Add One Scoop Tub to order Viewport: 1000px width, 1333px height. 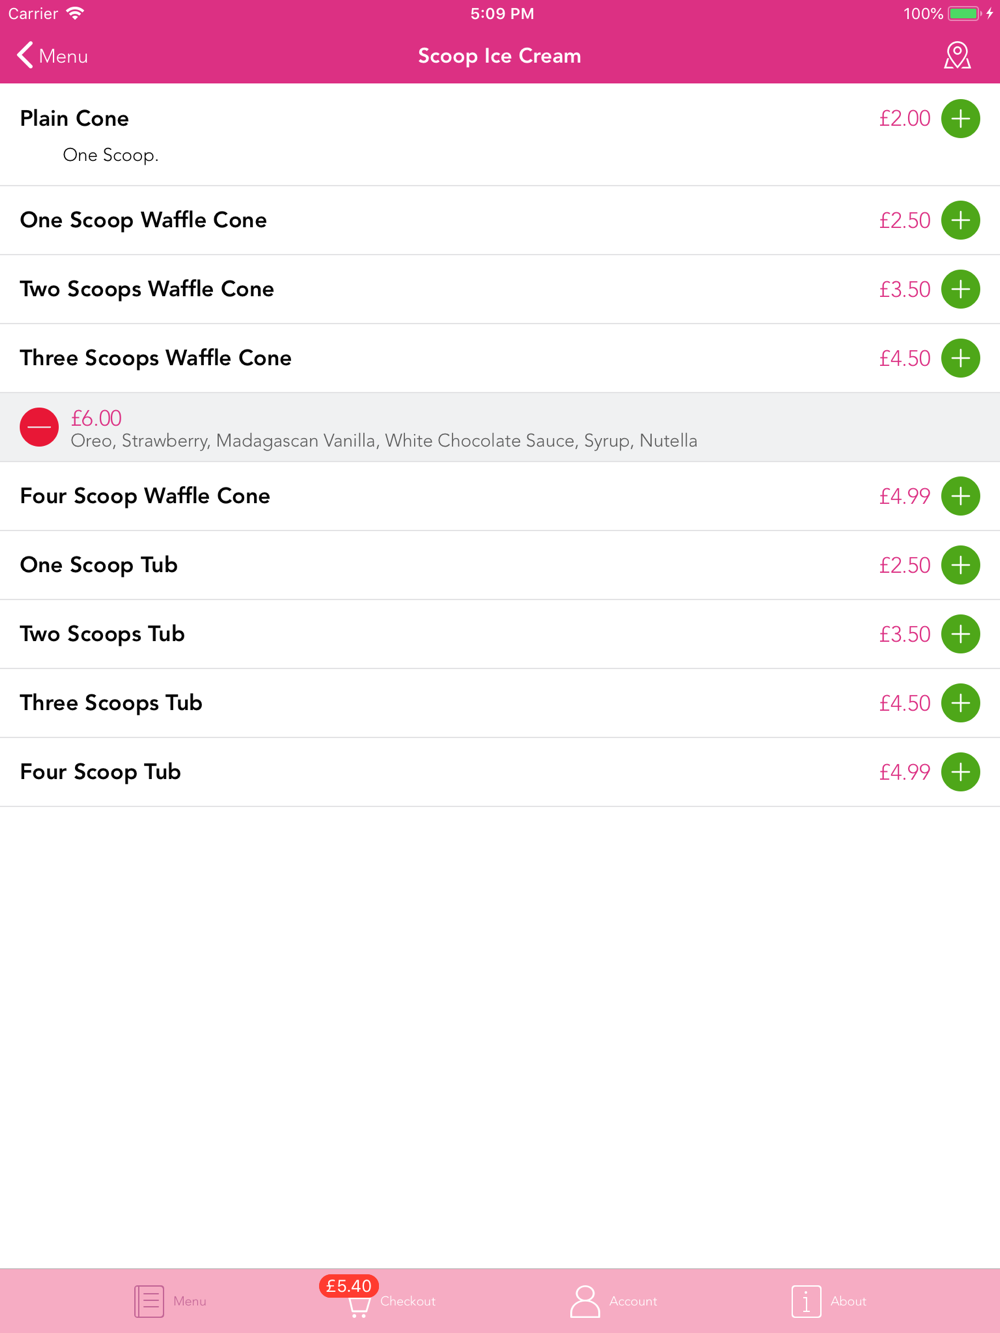[x=960, y=565]
